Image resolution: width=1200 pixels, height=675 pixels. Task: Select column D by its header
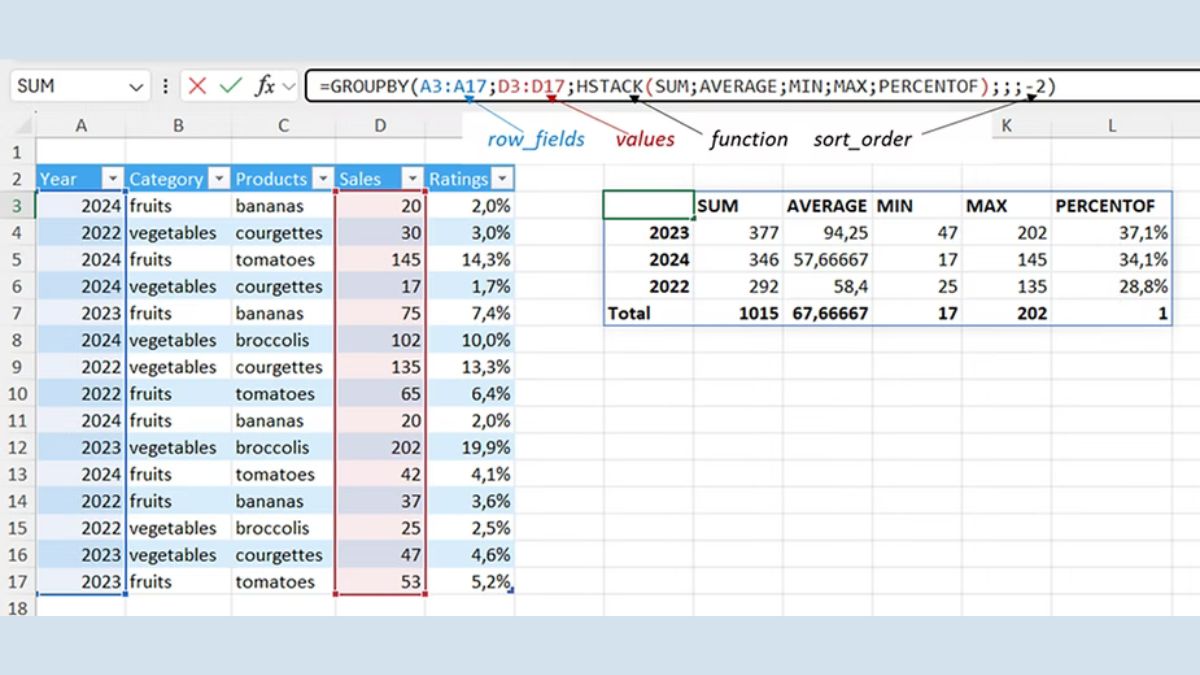click(x=380, y=126)
